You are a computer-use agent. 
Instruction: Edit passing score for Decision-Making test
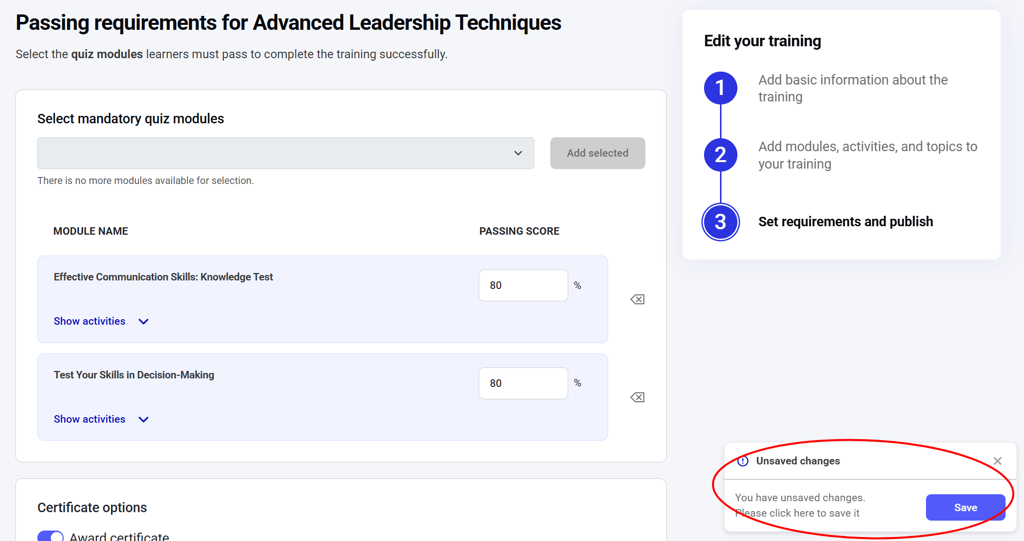pyautogui.click(x=523, y=384)
